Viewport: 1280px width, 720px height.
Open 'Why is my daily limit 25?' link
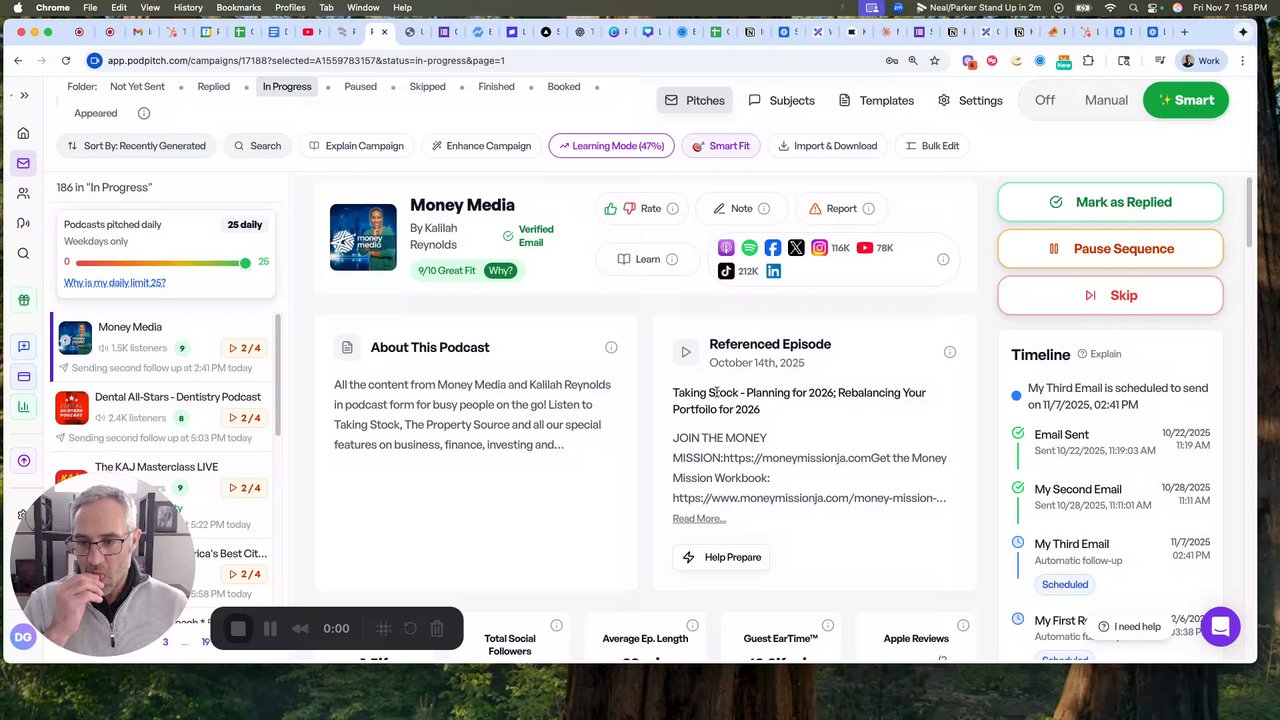[115, 283]
